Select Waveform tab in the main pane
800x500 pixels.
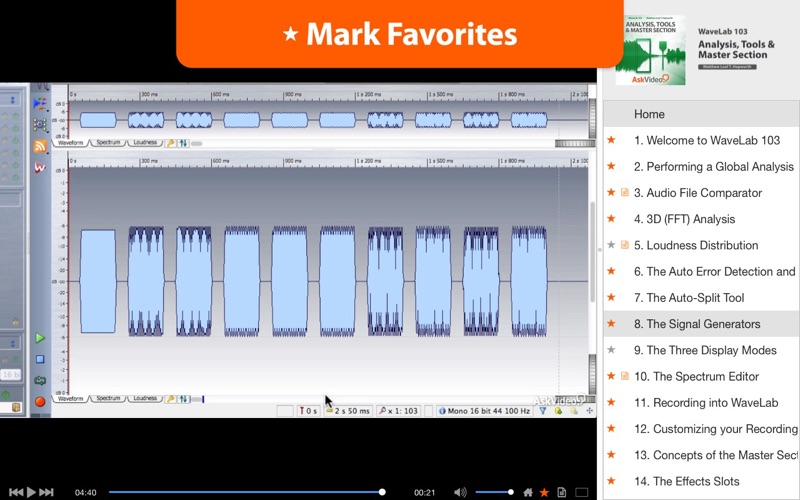(x=70, y=398)
